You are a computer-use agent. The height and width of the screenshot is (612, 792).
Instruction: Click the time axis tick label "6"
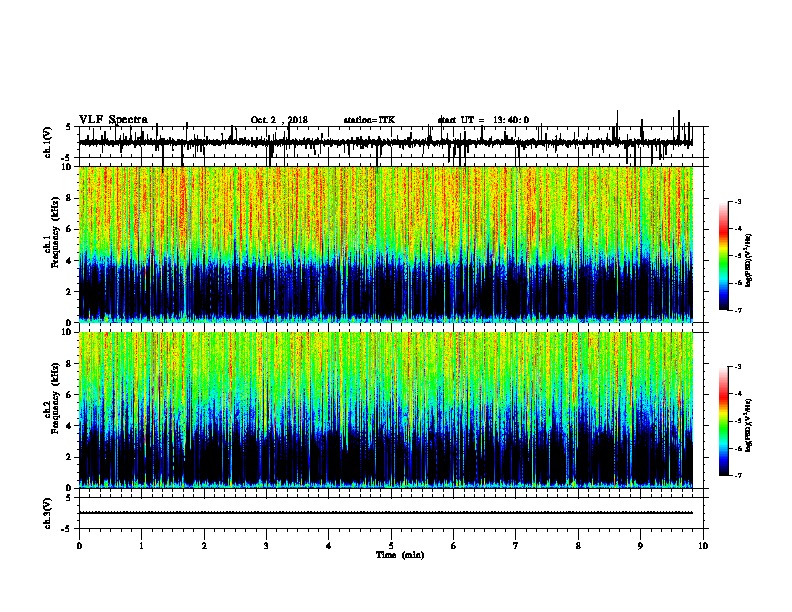454,546
